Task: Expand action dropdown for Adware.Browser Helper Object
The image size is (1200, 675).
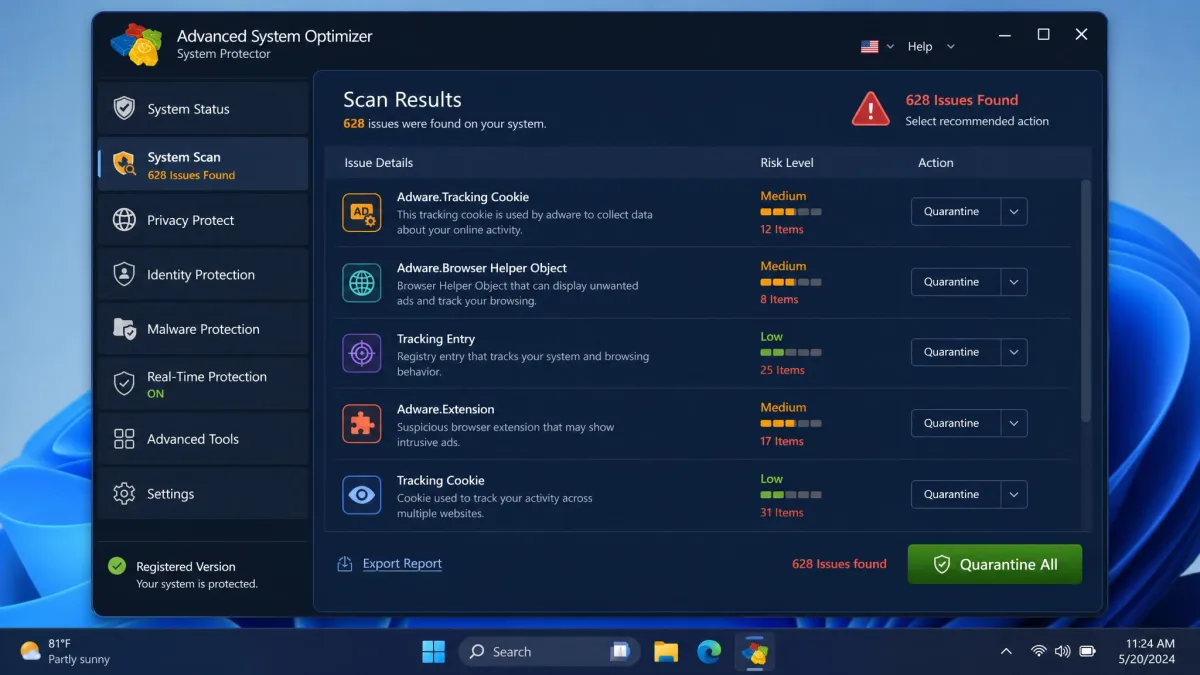Action: (1014, 282)
